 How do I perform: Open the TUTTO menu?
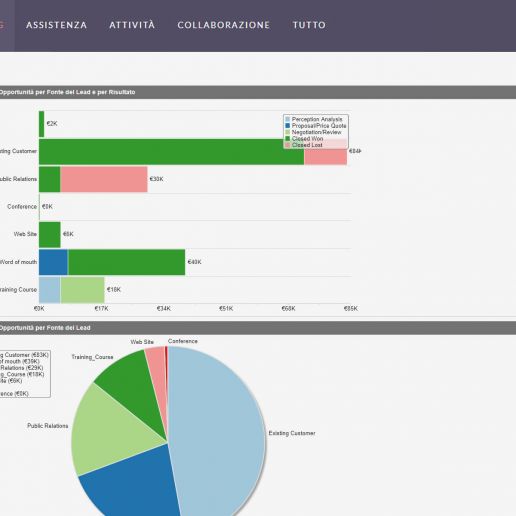coord(309,25)
